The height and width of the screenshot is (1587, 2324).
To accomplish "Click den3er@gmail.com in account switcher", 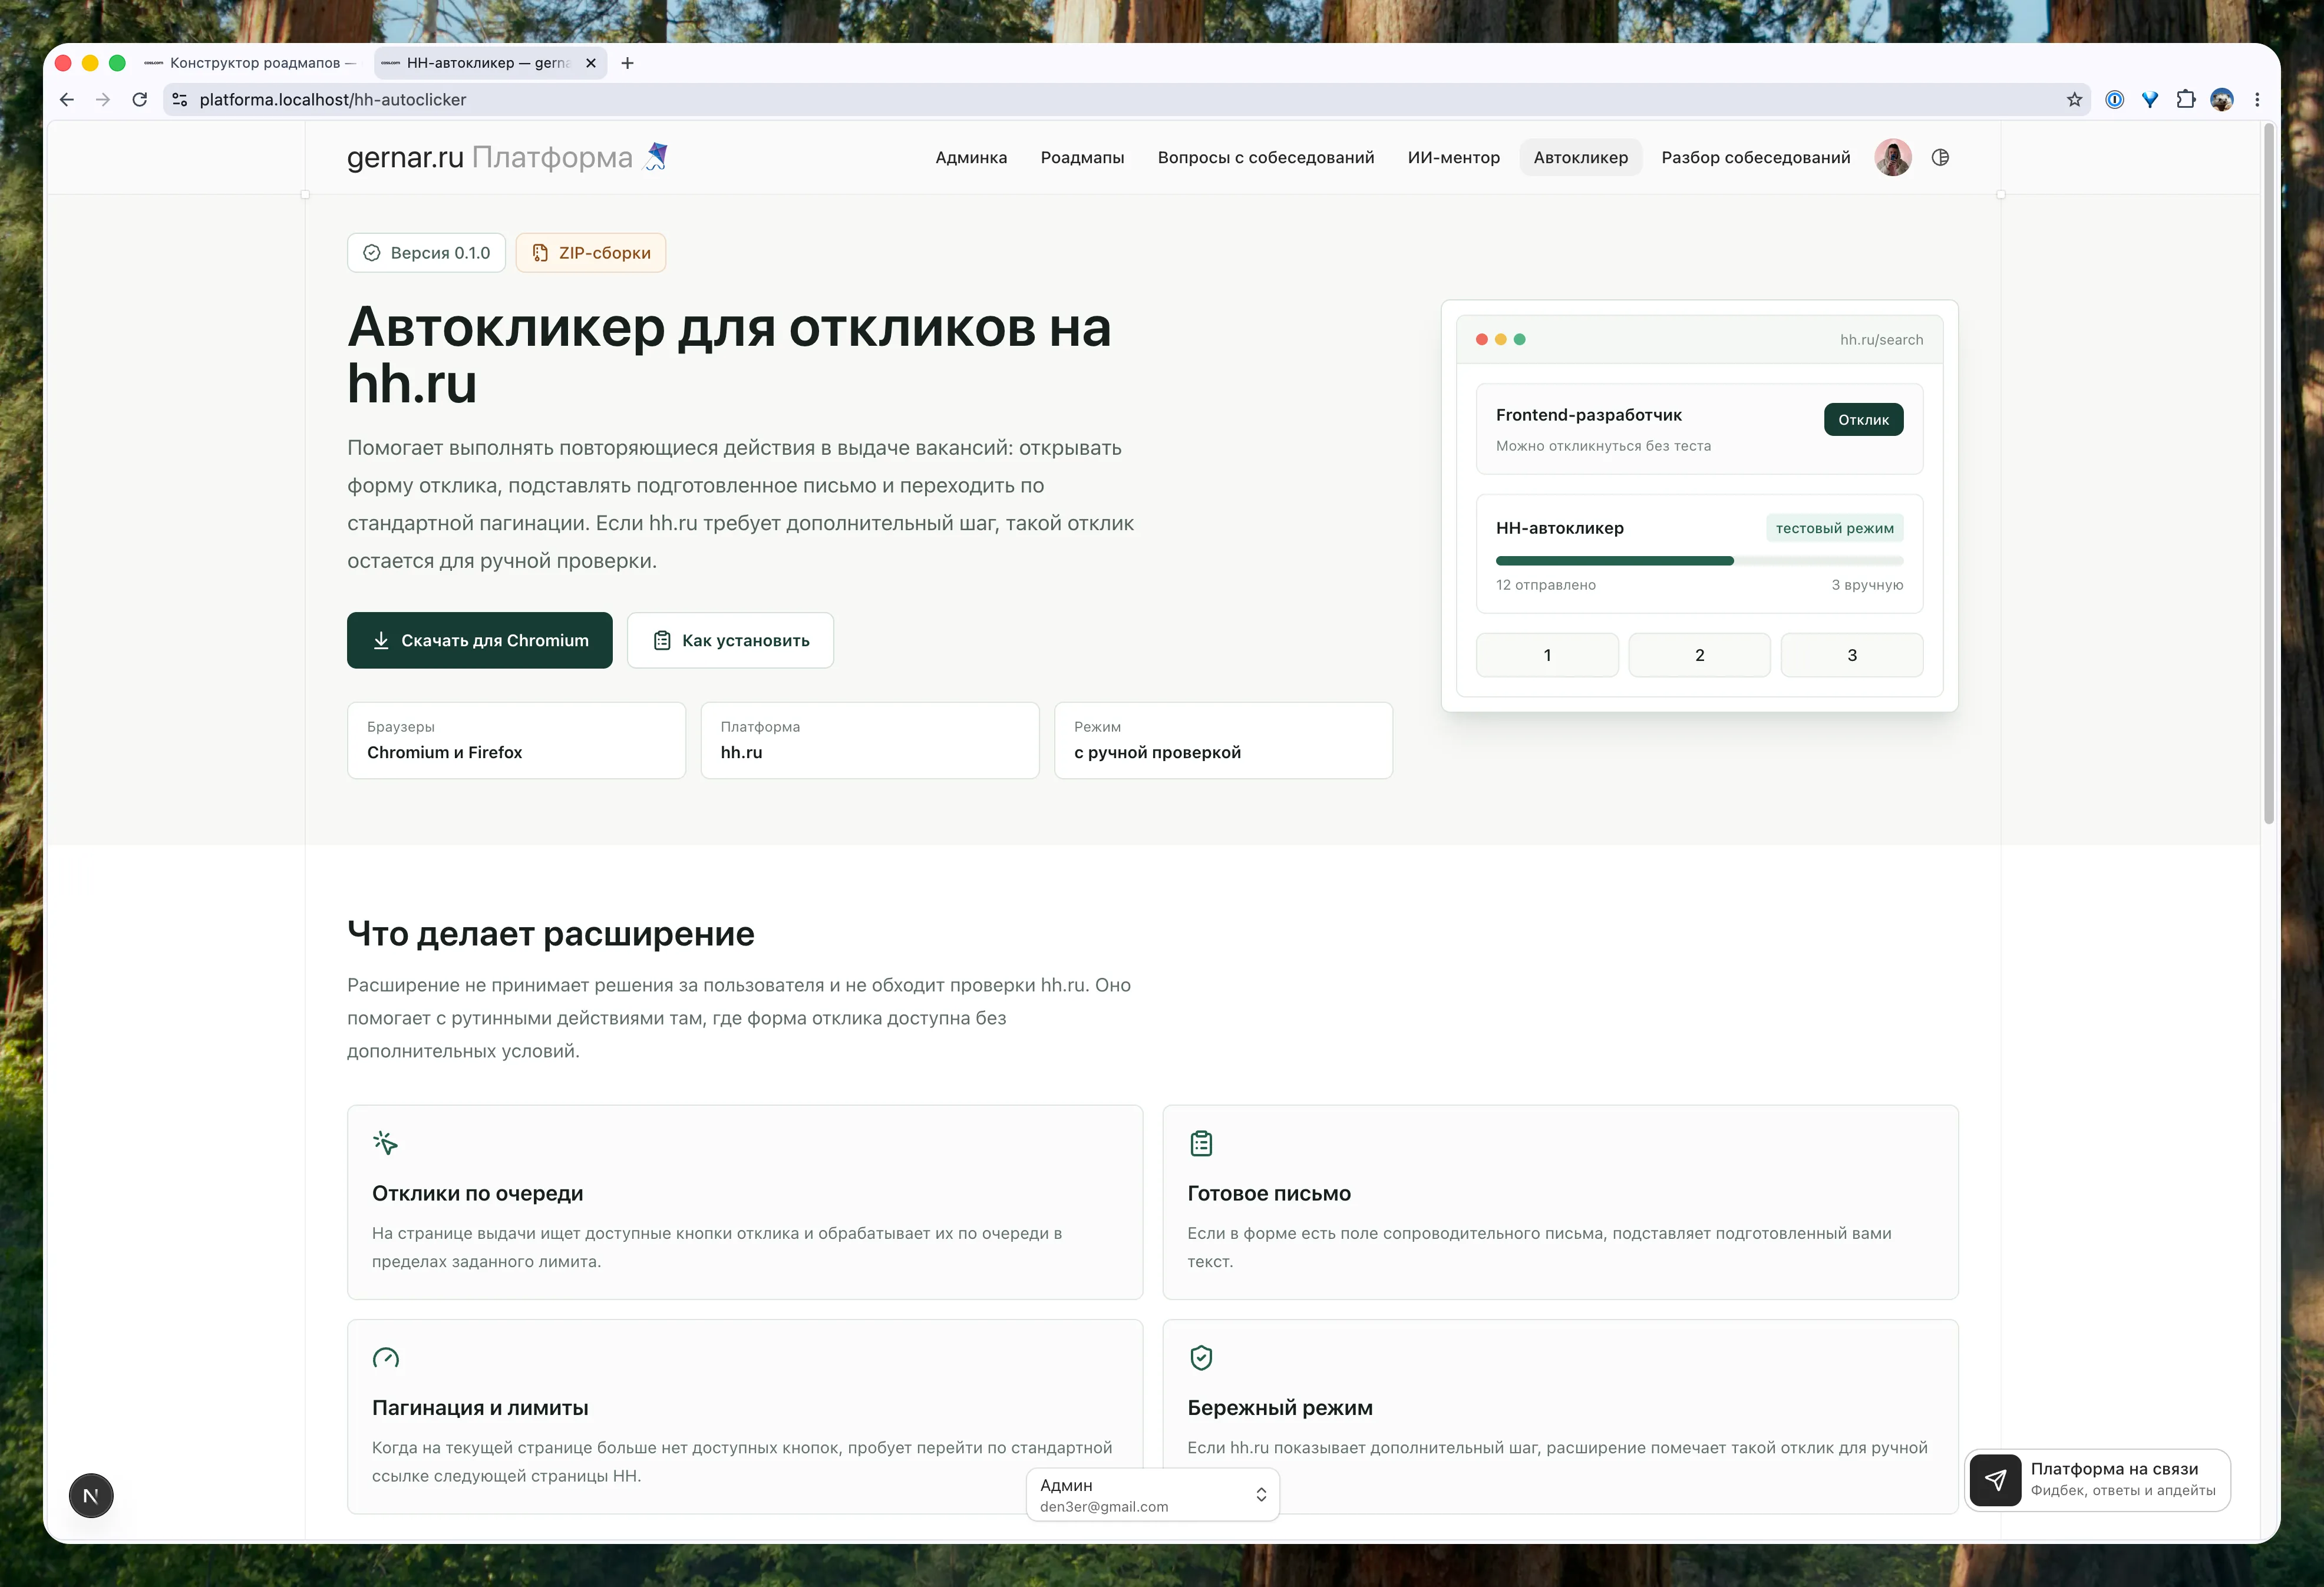I will 1103,1506.
